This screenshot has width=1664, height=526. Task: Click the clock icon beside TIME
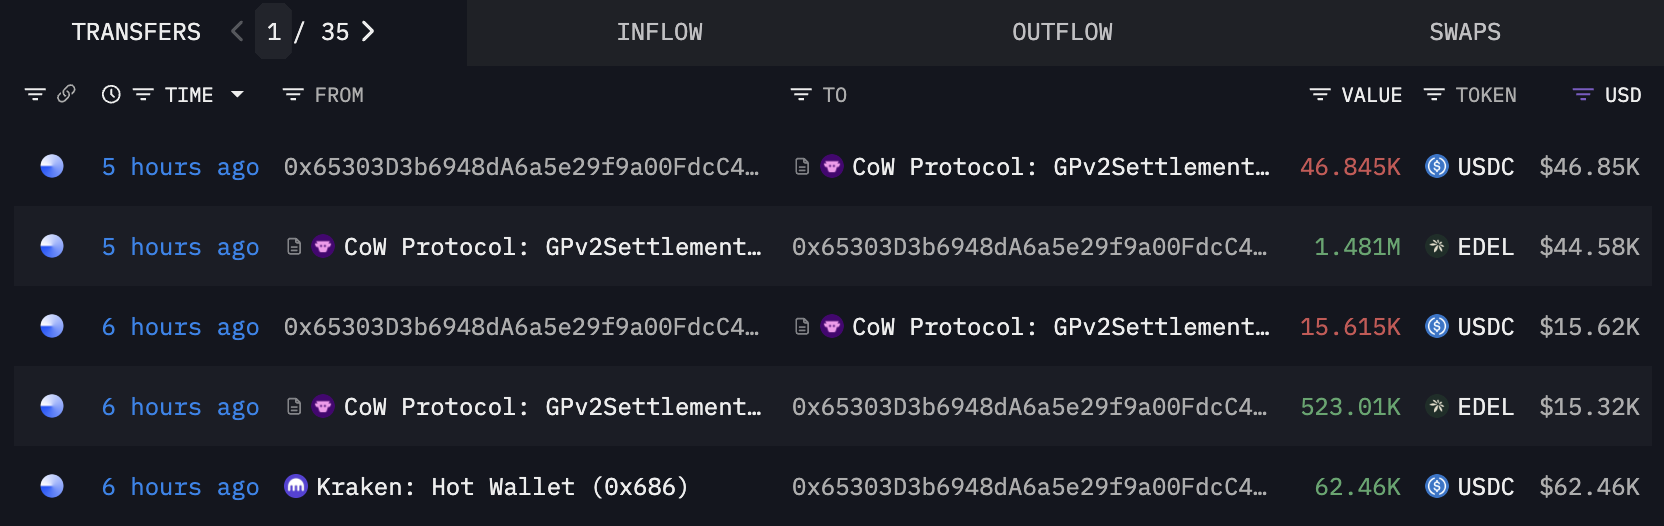pos(111,94)
